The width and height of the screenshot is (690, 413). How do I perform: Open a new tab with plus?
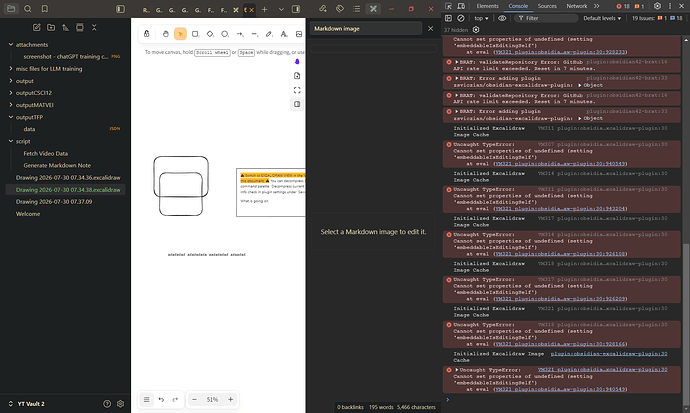coord(264,9)
